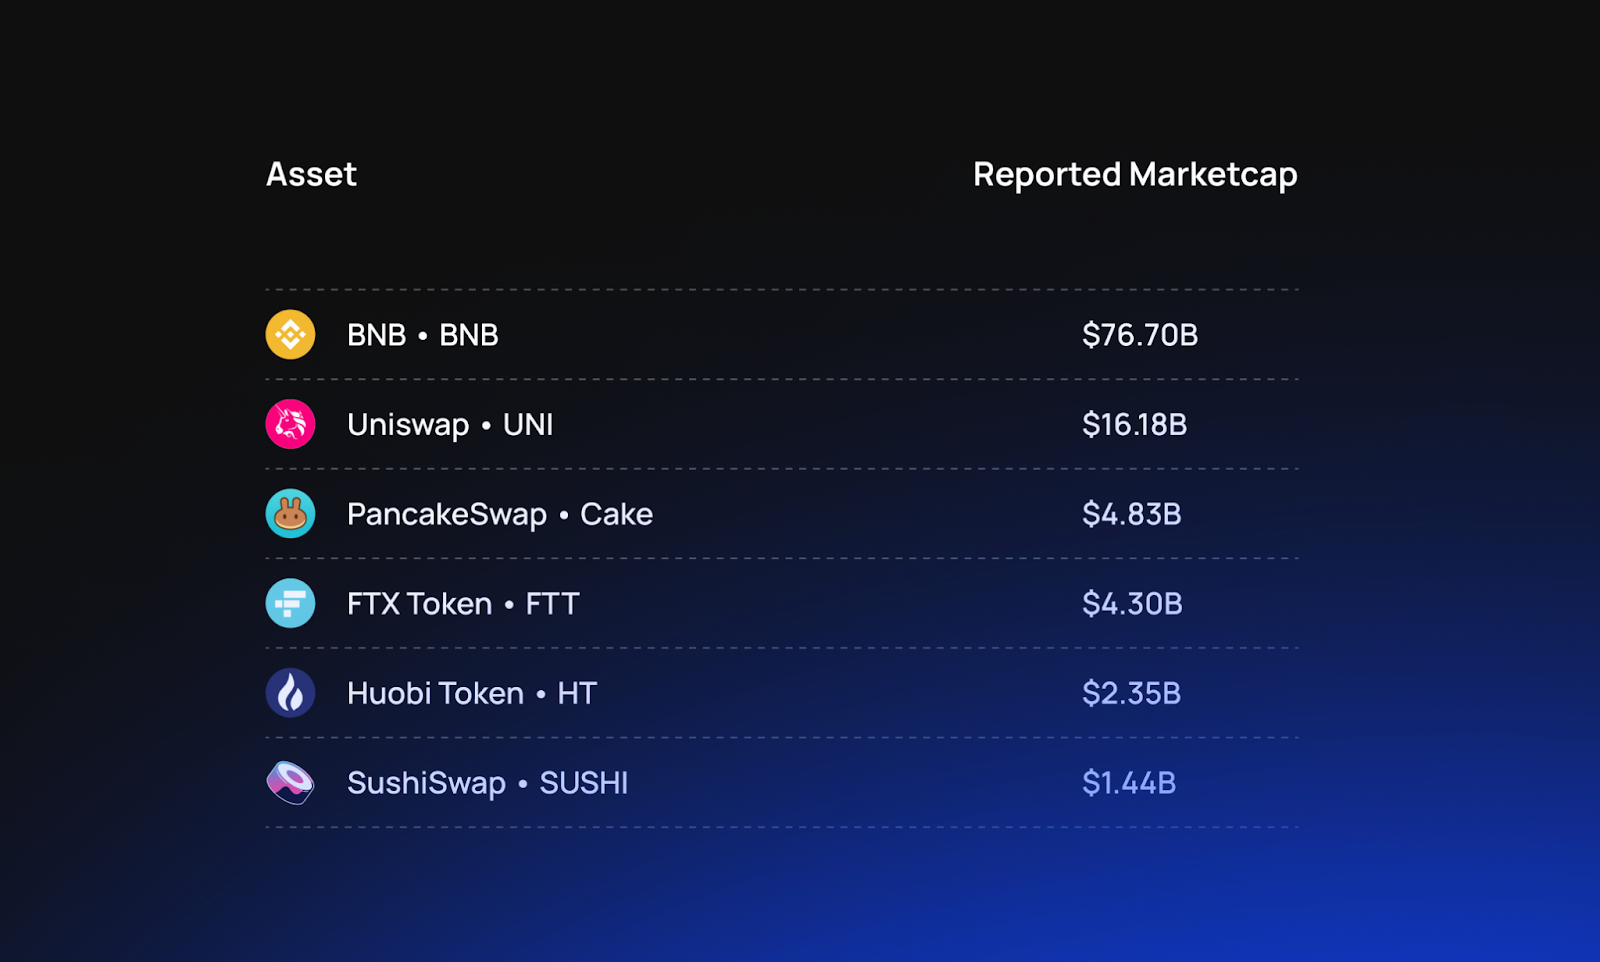
Task: Open the FTX Token • FTT name
Action: (x=463, y=604)
